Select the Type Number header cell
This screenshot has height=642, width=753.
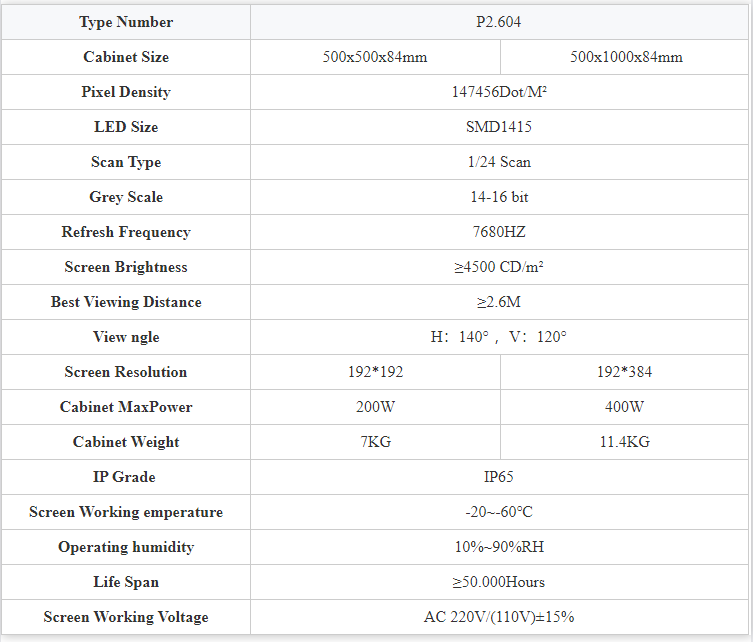126,22
